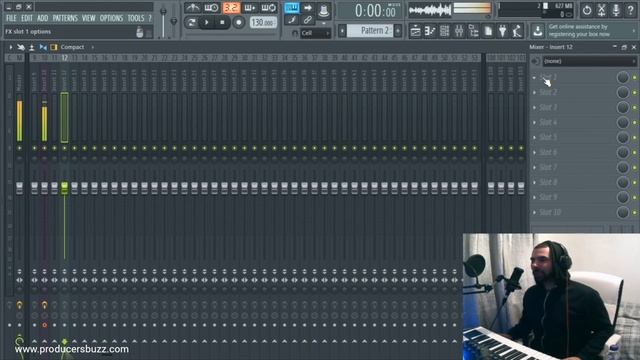The height and width of the screenshot is (360, 640).
Task: Open the OPTIONS menu
Action: 111,18
